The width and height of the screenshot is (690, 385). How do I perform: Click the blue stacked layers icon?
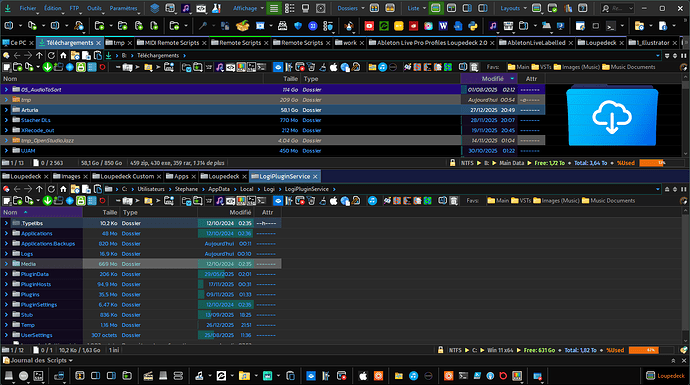154,8
